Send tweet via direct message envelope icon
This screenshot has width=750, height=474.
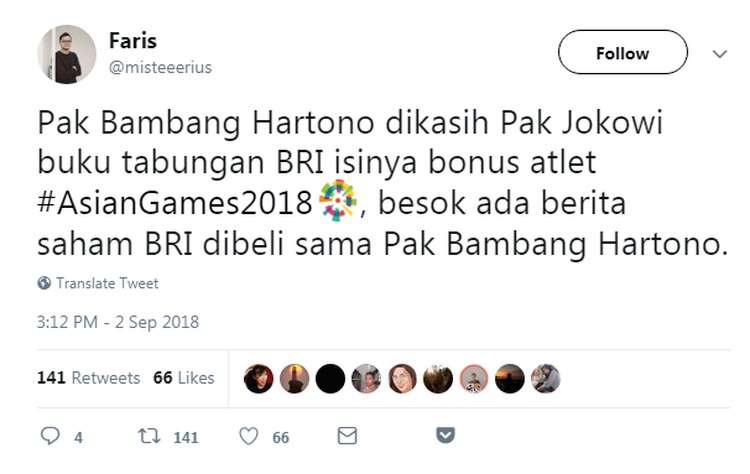pyautogui.click(x=347, y=436)
